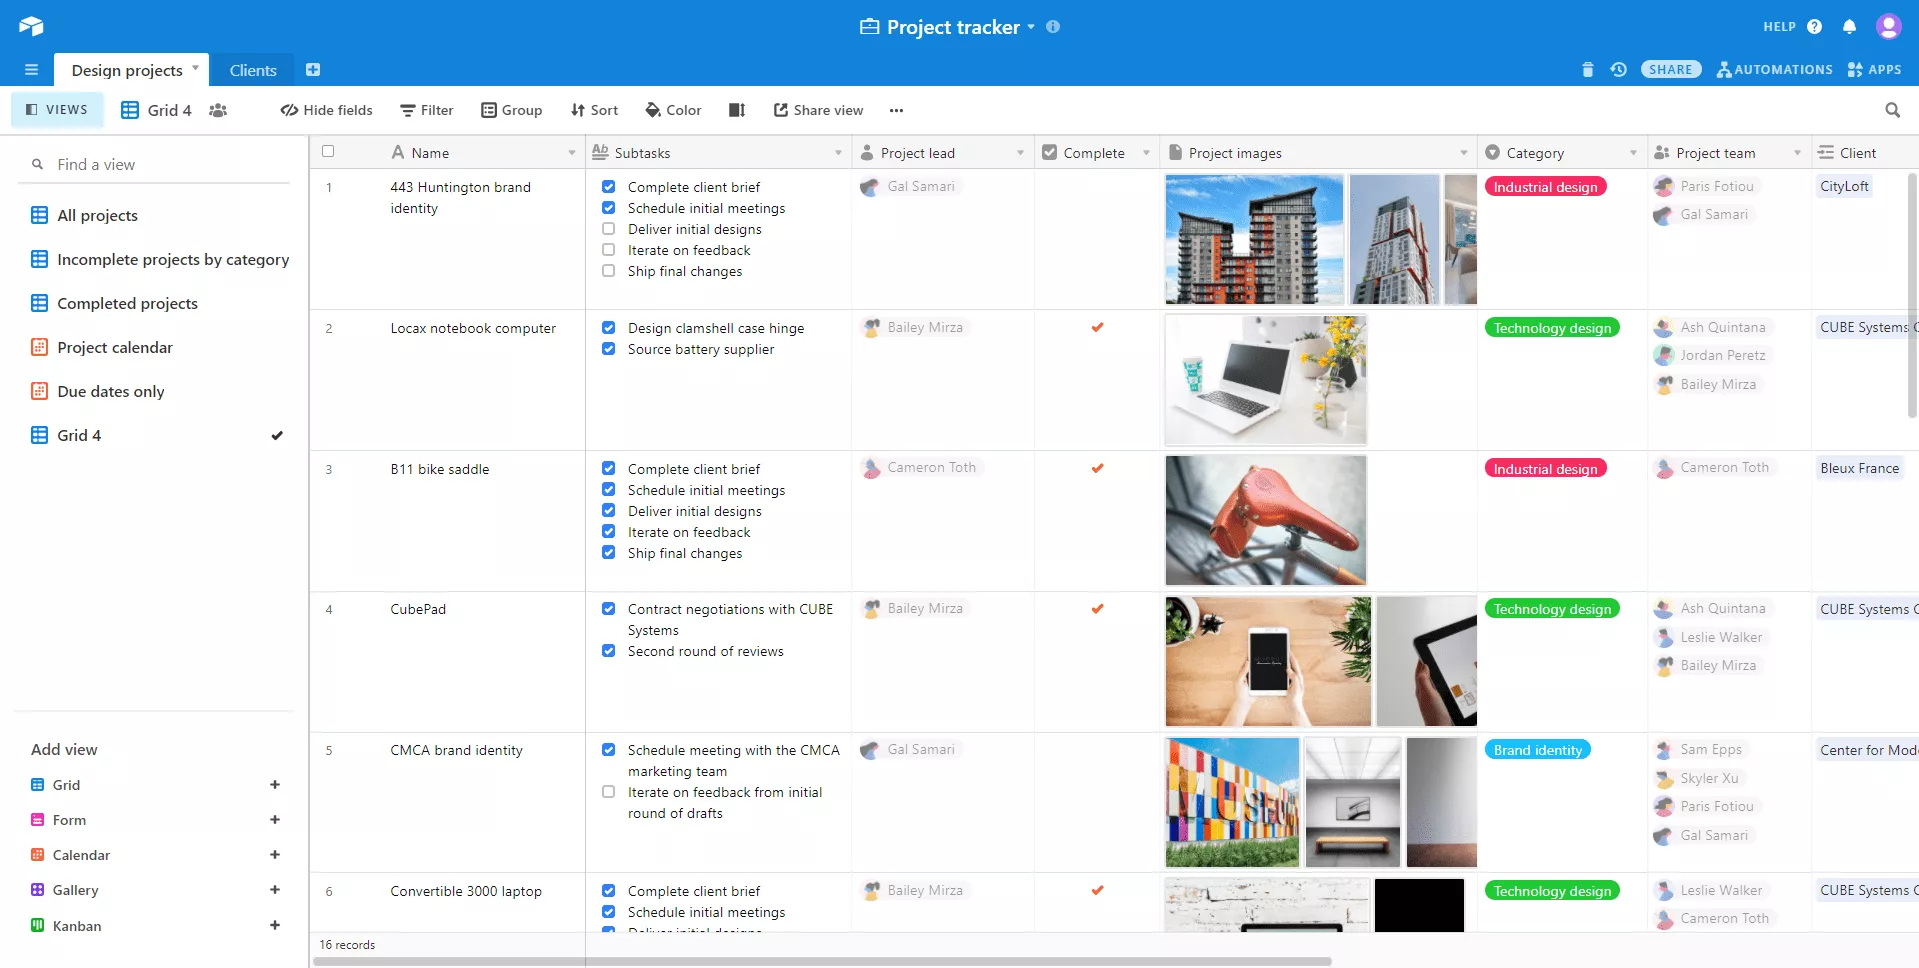This screenshot has height=968, width=1919.
Task: Add a new table with plus icon
Action: pyautogui.click(x=313, y=70)
